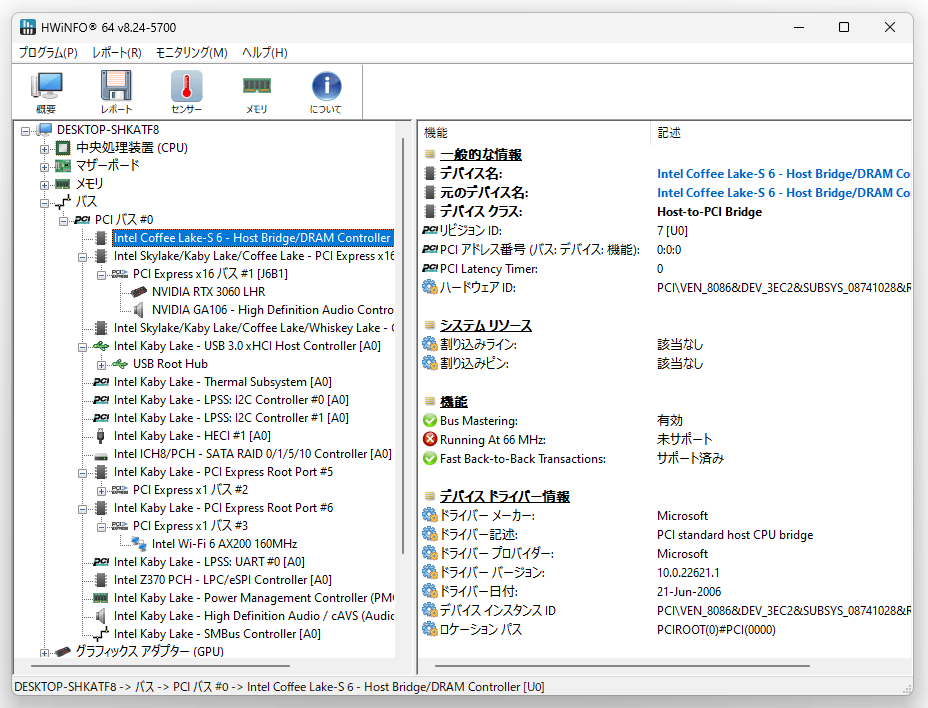The height and width of the screenshot is (708, 928).
Task: Collapse the バス tree node
Action: (44, 203)
